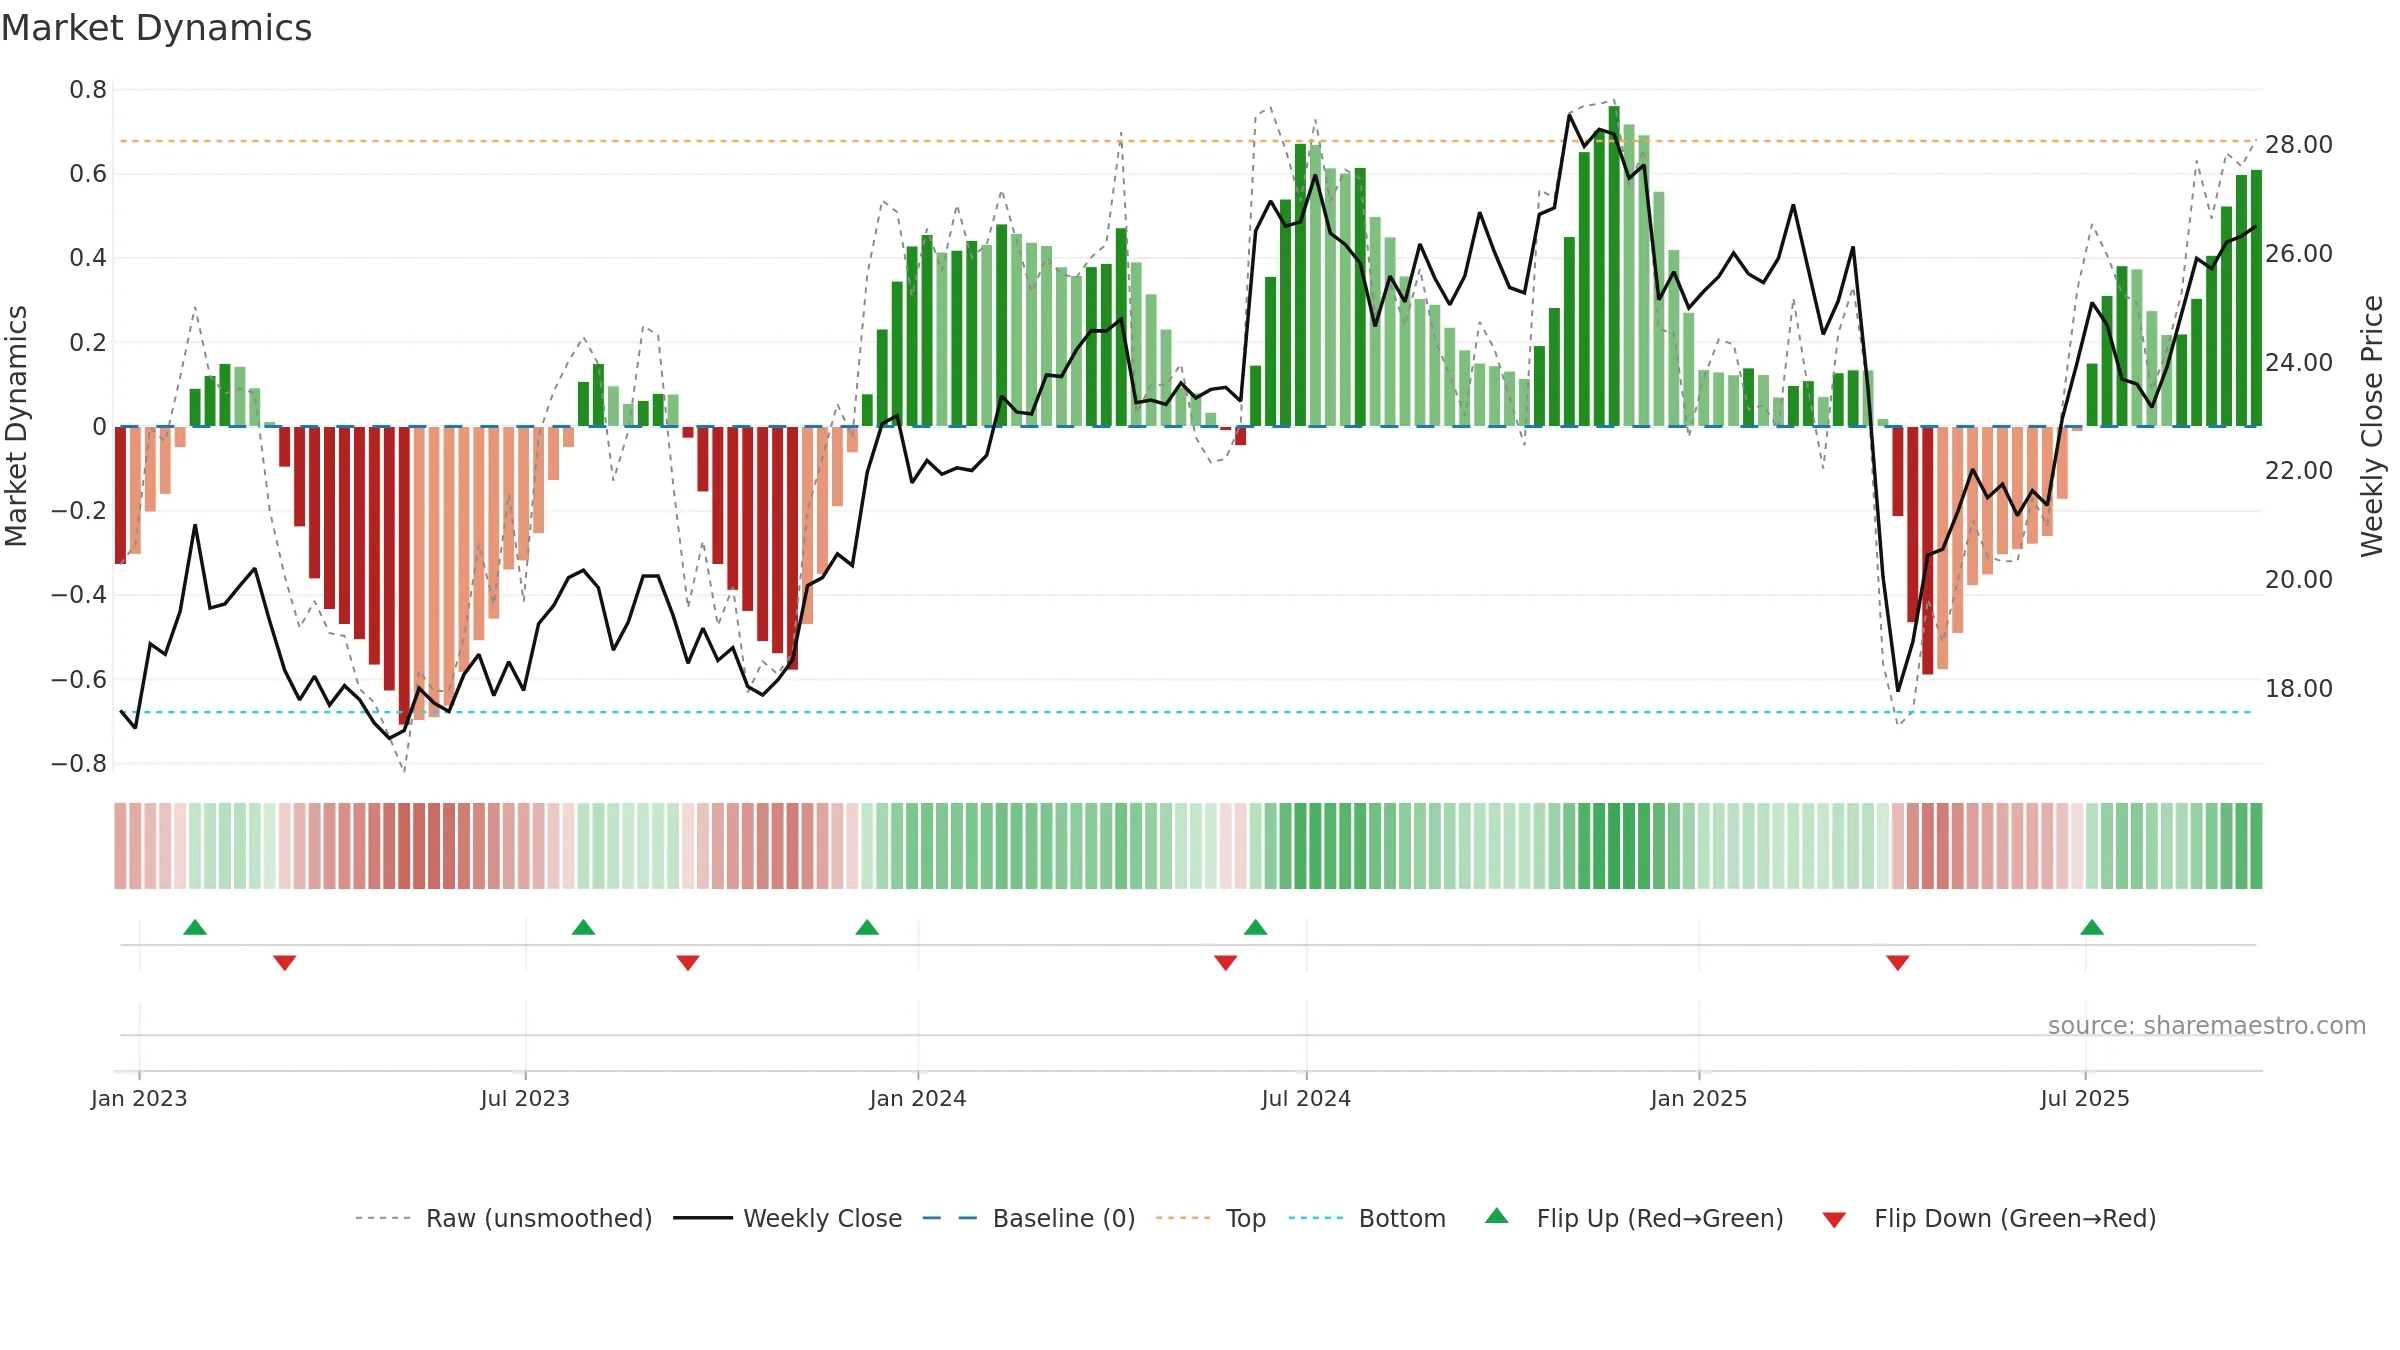Toggle the Raw (unsmoothed) legend entry

click(503, 1218)
